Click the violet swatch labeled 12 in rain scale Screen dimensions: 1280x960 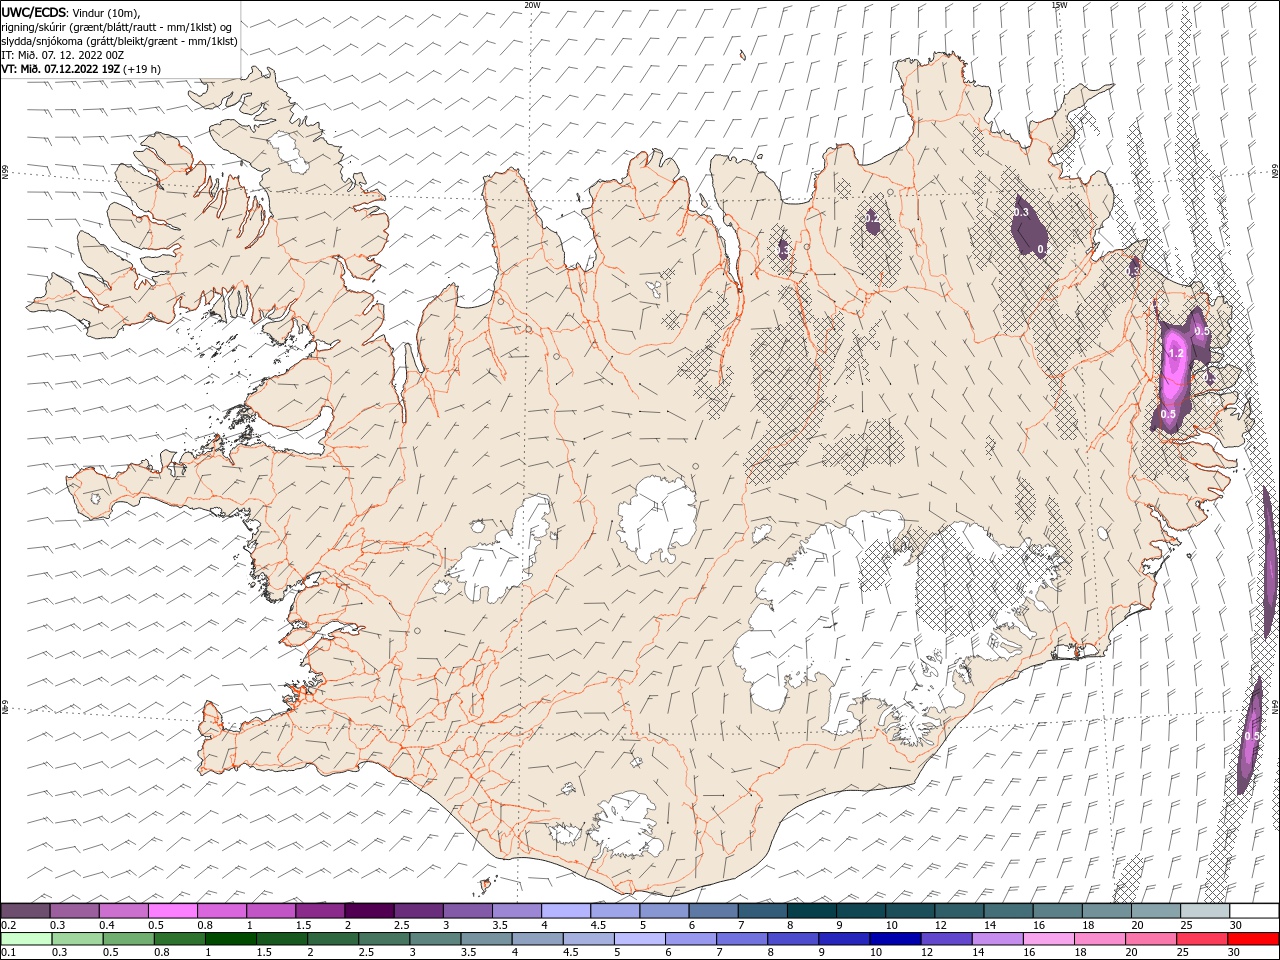click(946, 939)
